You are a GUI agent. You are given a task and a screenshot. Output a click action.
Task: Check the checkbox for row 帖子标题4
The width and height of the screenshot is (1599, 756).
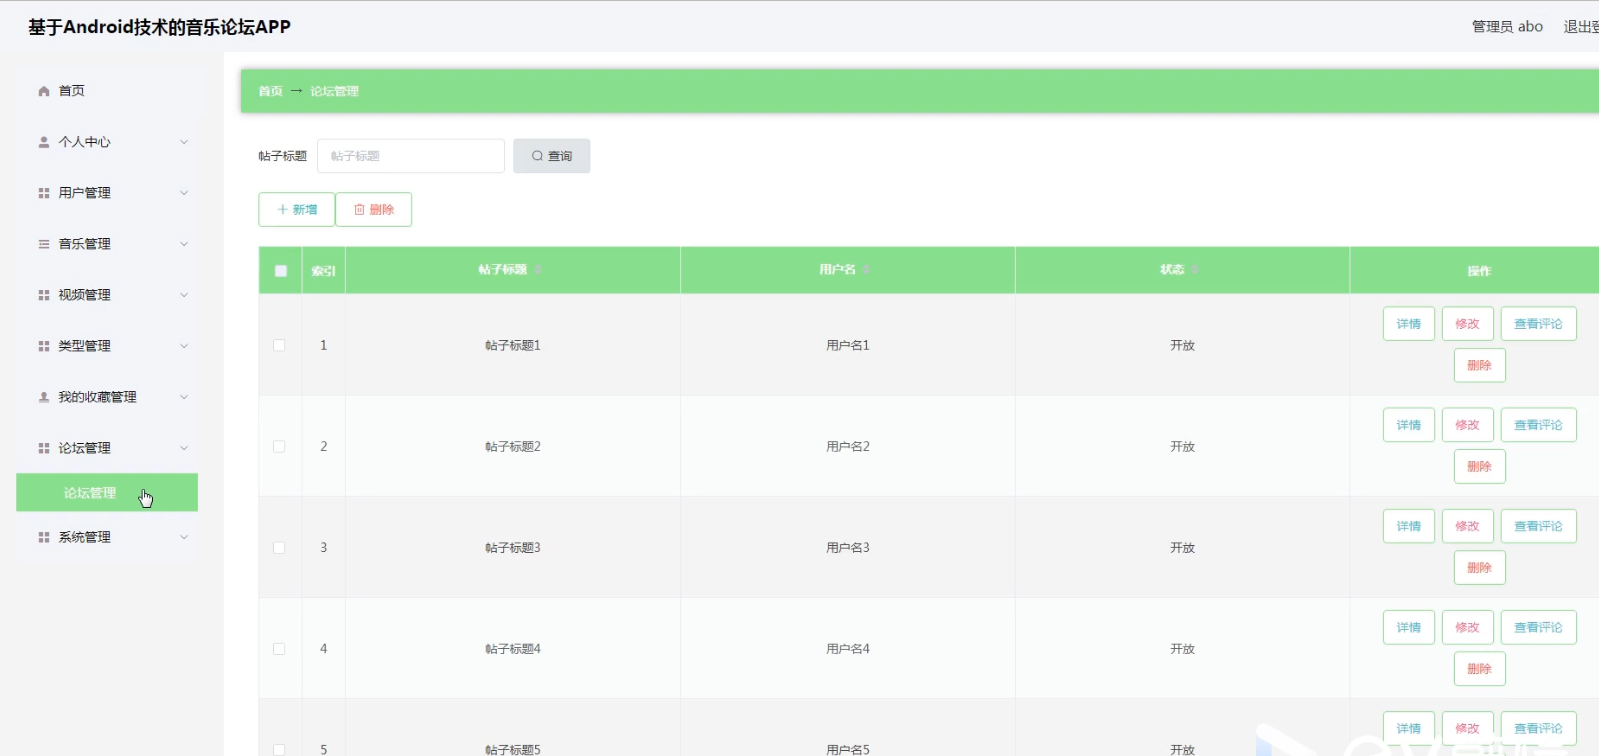pos(279,649)
